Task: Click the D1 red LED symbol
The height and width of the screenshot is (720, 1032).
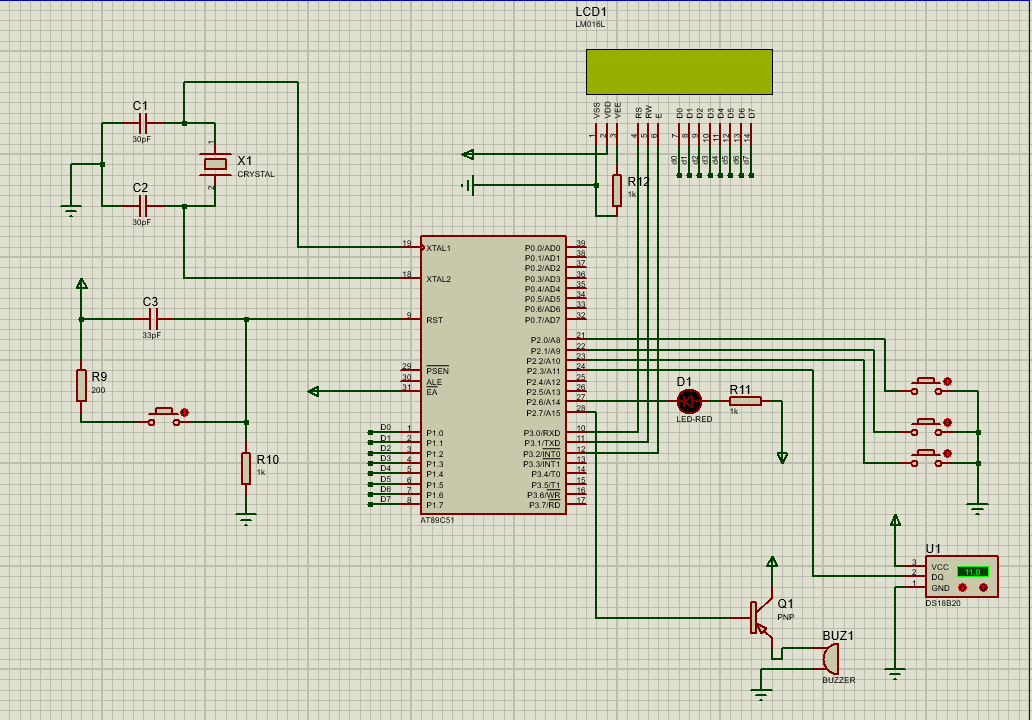Action: click(x=690, y=401)
